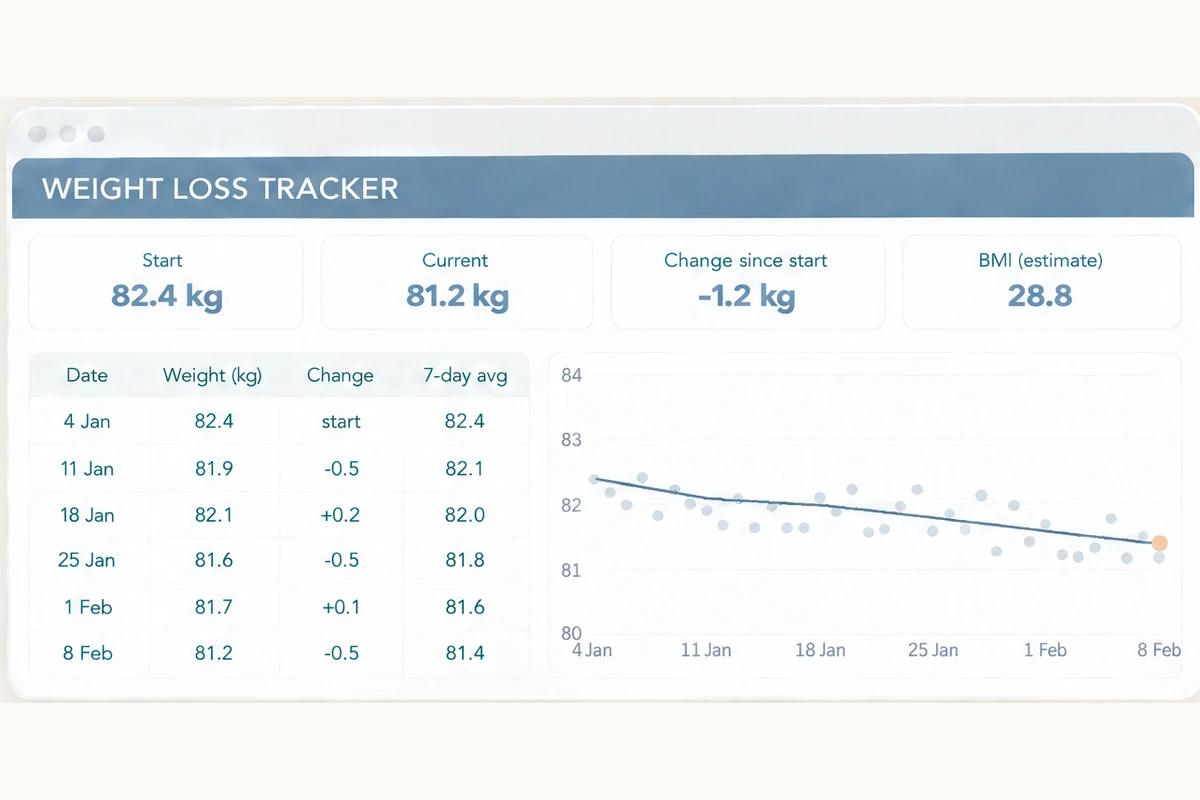Click the Change column header
Screen dimensions: 1200x800
pos(340,376)
